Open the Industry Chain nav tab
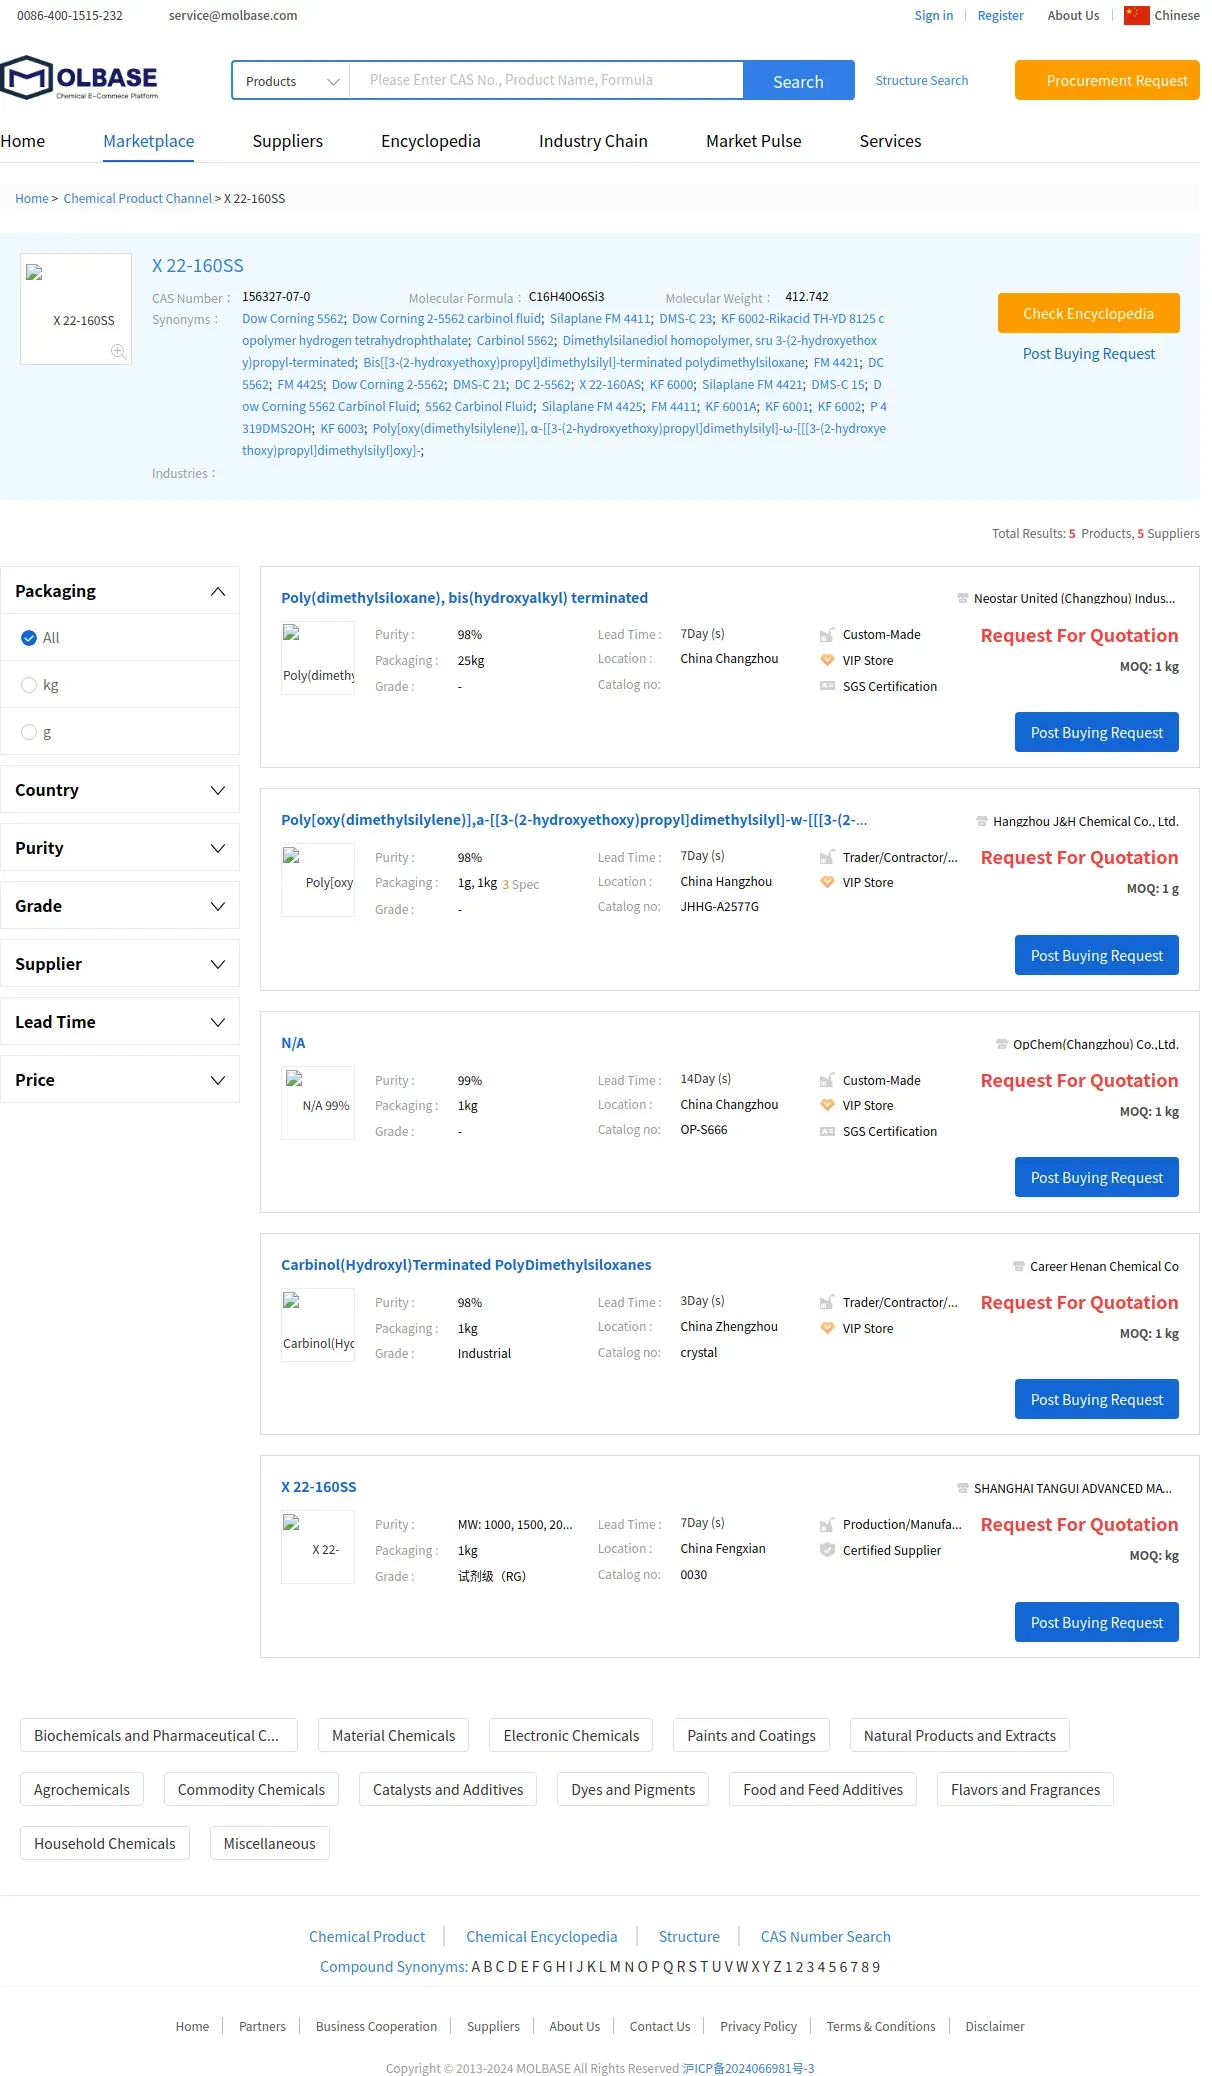The image size is (1212, 2076). 593,141
